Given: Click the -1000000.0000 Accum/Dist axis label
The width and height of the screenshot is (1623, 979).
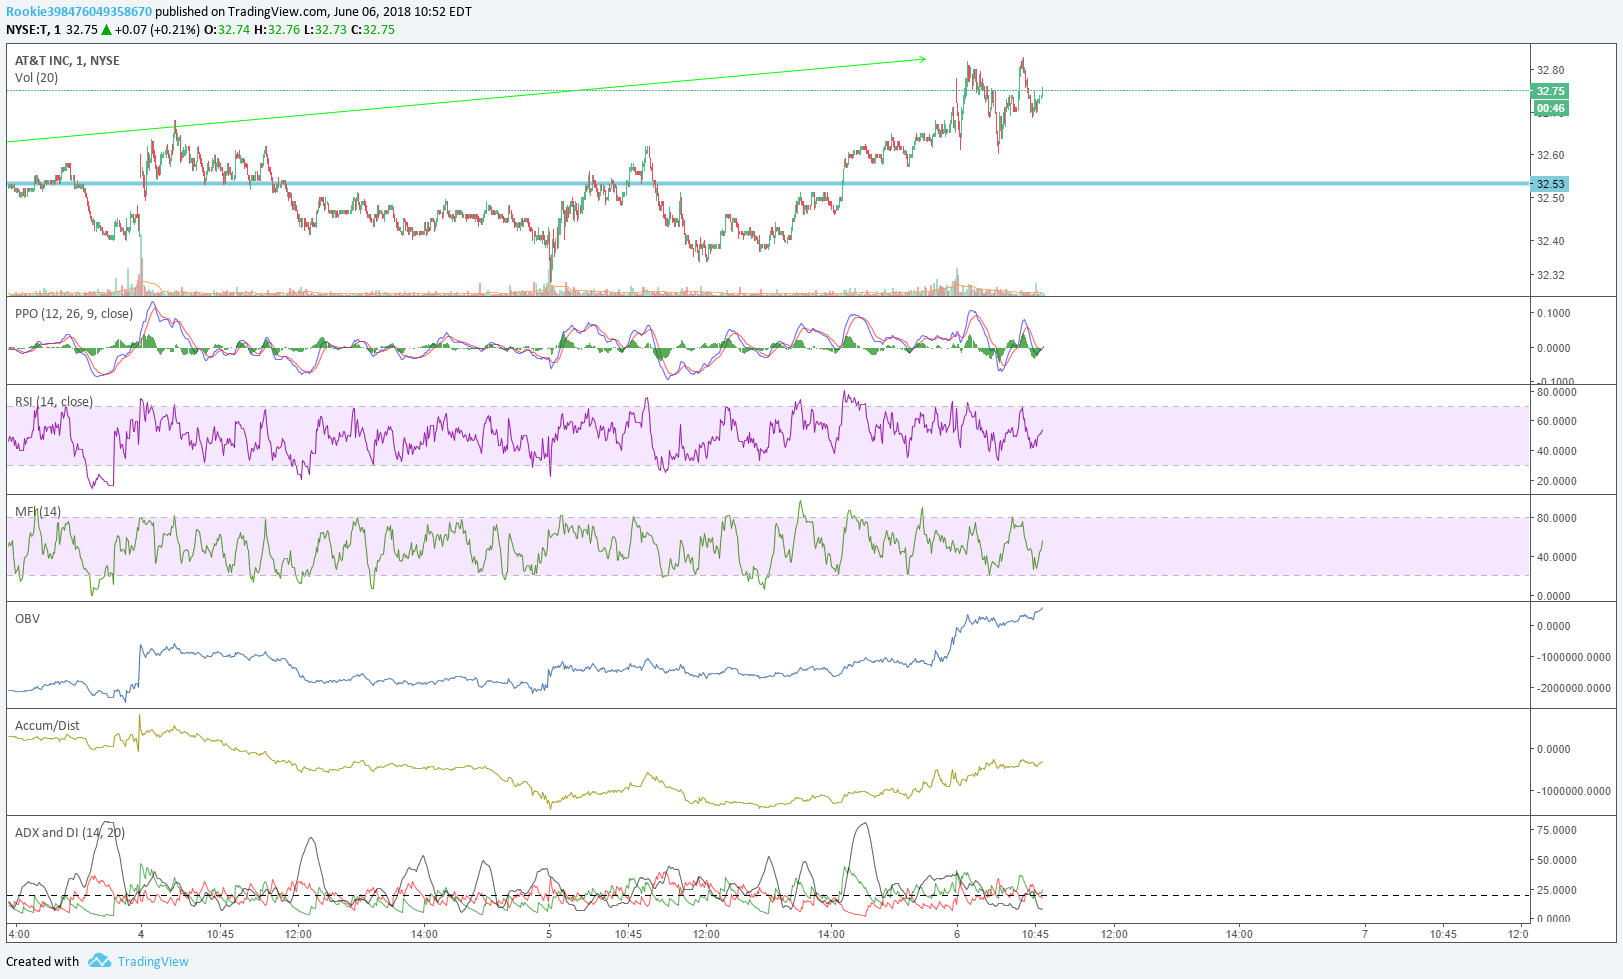Looking at the screenshot, I should pos(1574,791).
